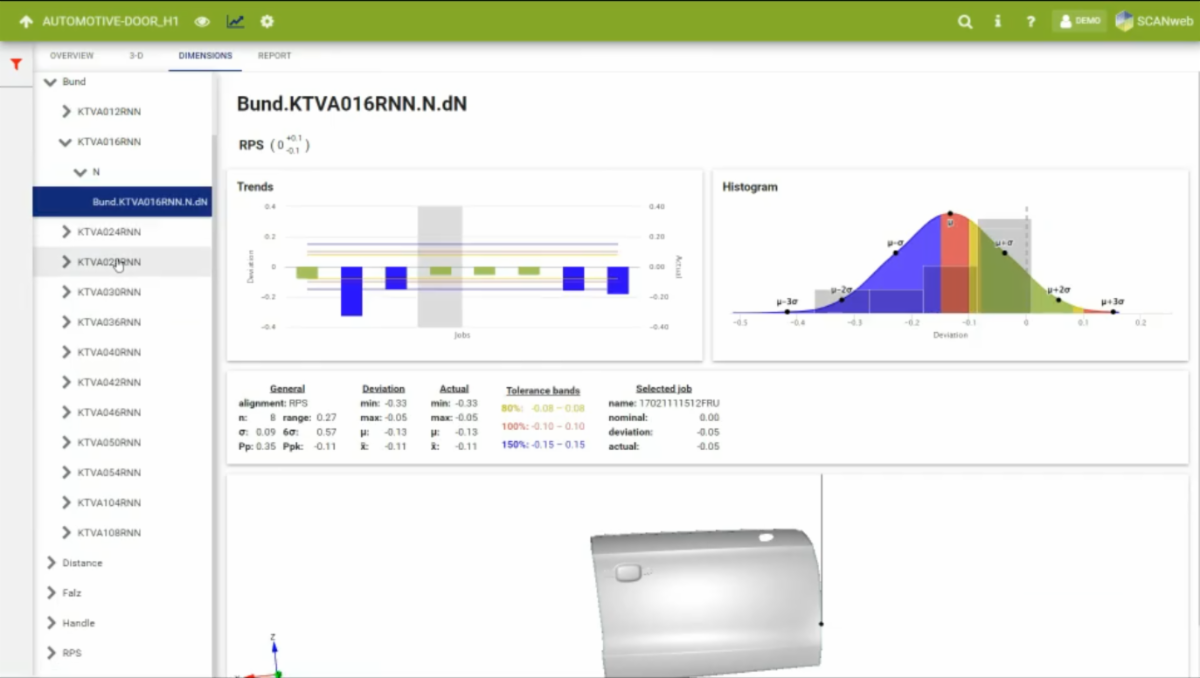This screenshot has height=678, width=1200.
Task: Click the gray highlighted job column in Trends
Action: [440, 266]
